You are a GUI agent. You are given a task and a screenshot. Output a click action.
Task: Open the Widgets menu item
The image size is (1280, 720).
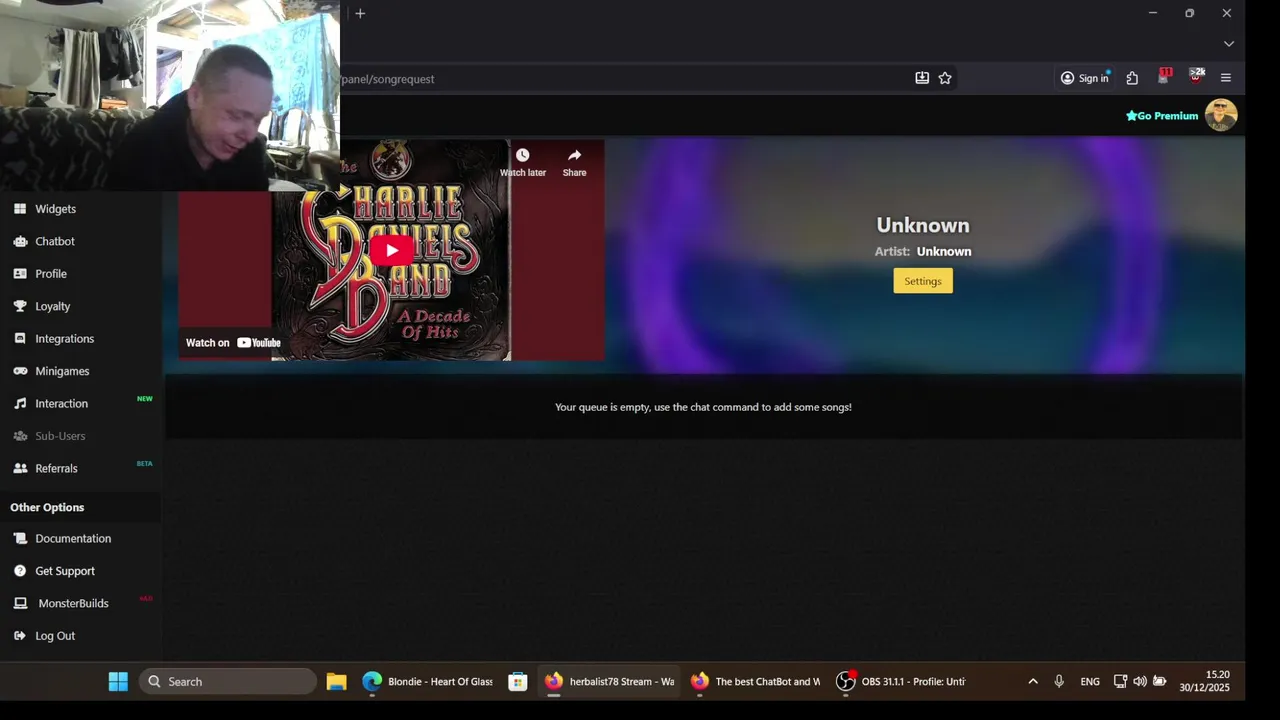55,209
